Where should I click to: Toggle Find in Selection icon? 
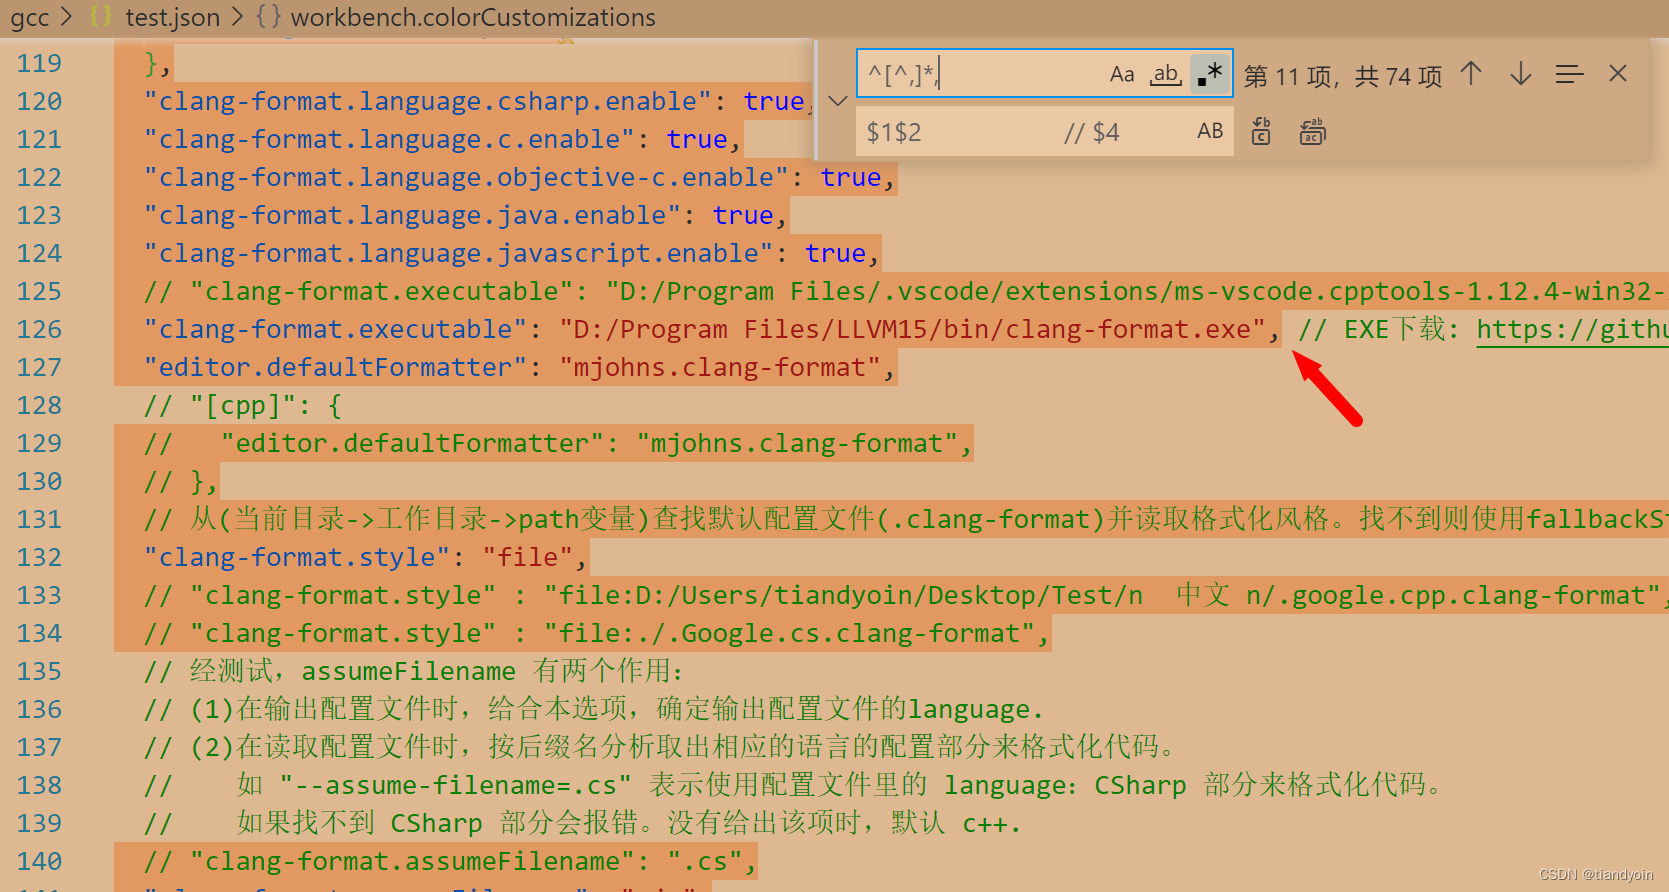click(x=1570, y=74)
